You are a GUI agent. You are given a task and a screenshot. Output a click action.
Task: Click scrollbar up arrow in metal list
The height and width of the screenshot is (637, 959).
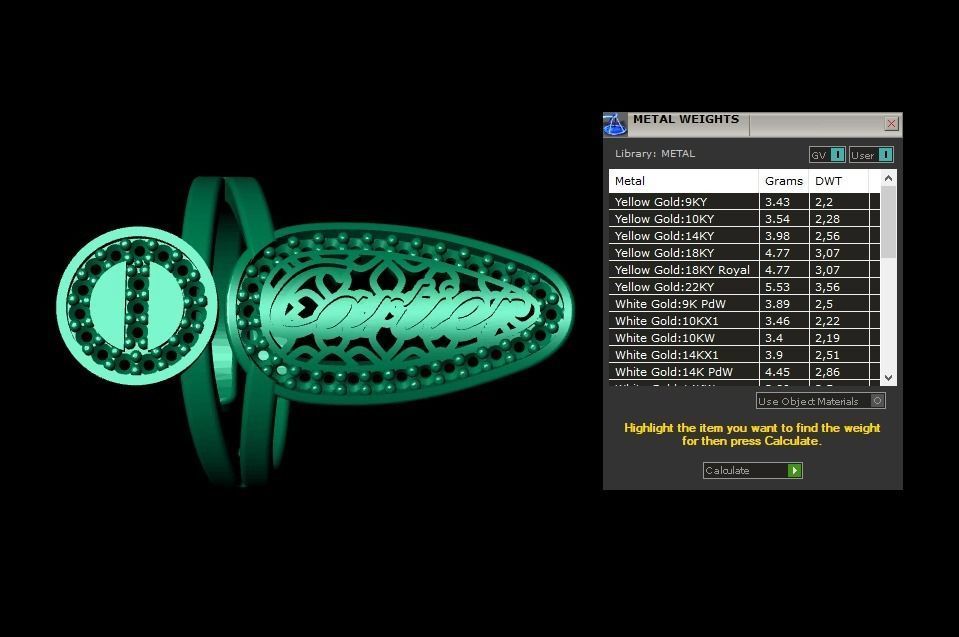click(889, 179)
